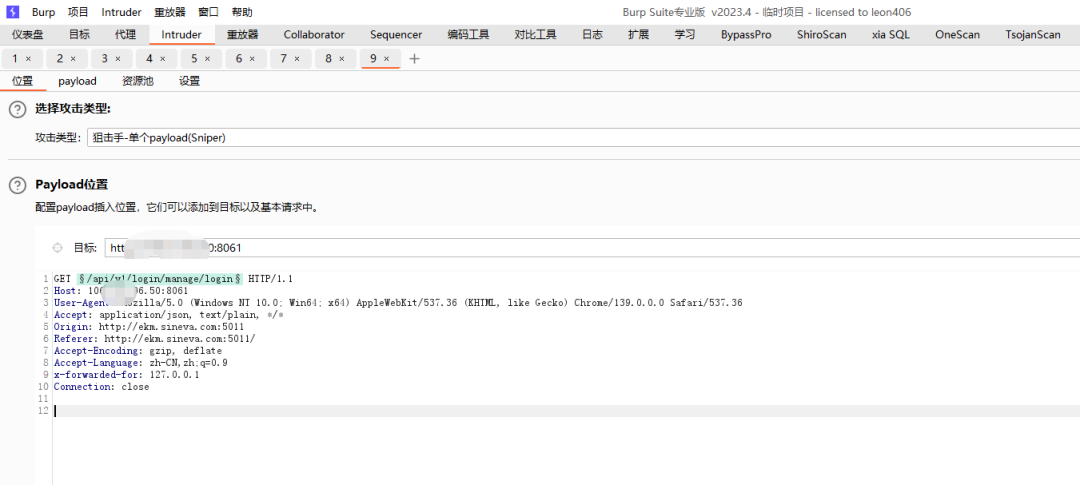Open the 项目 menu
This screenshot has height=485, width=1080.
point(79,12)
